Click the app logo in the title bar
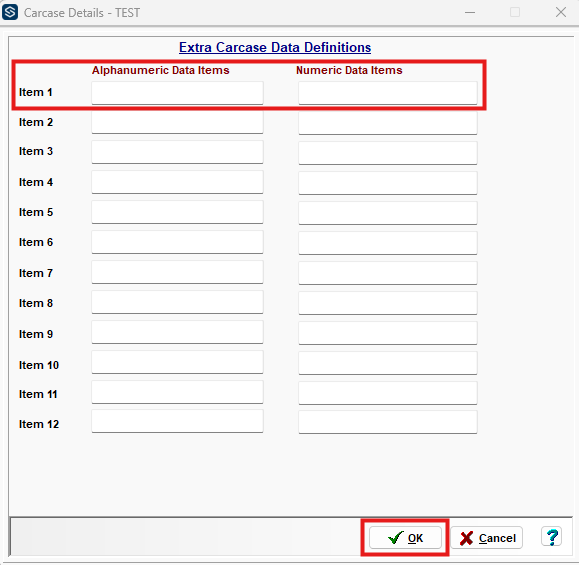Screen dimensions: 579x565 10,12
